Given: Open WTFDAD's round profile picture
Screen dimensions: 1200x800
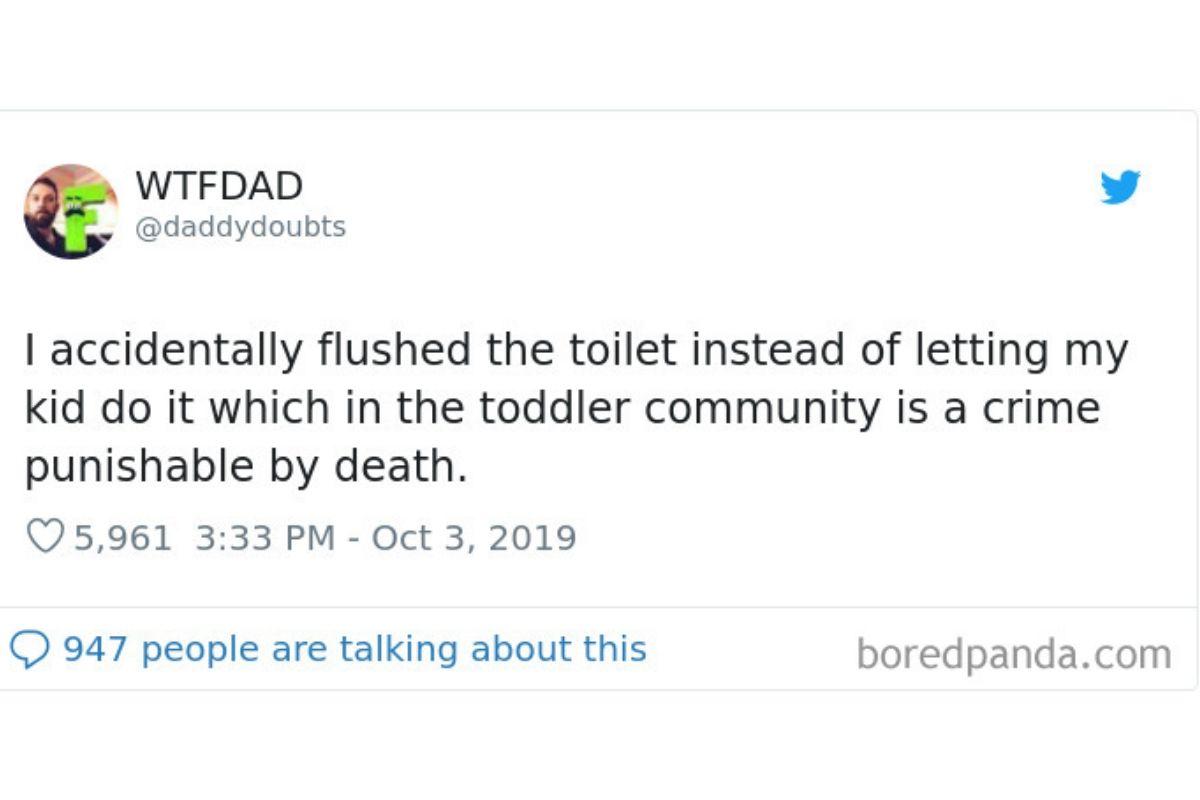Looking at the screenshot, I should 71,212.
